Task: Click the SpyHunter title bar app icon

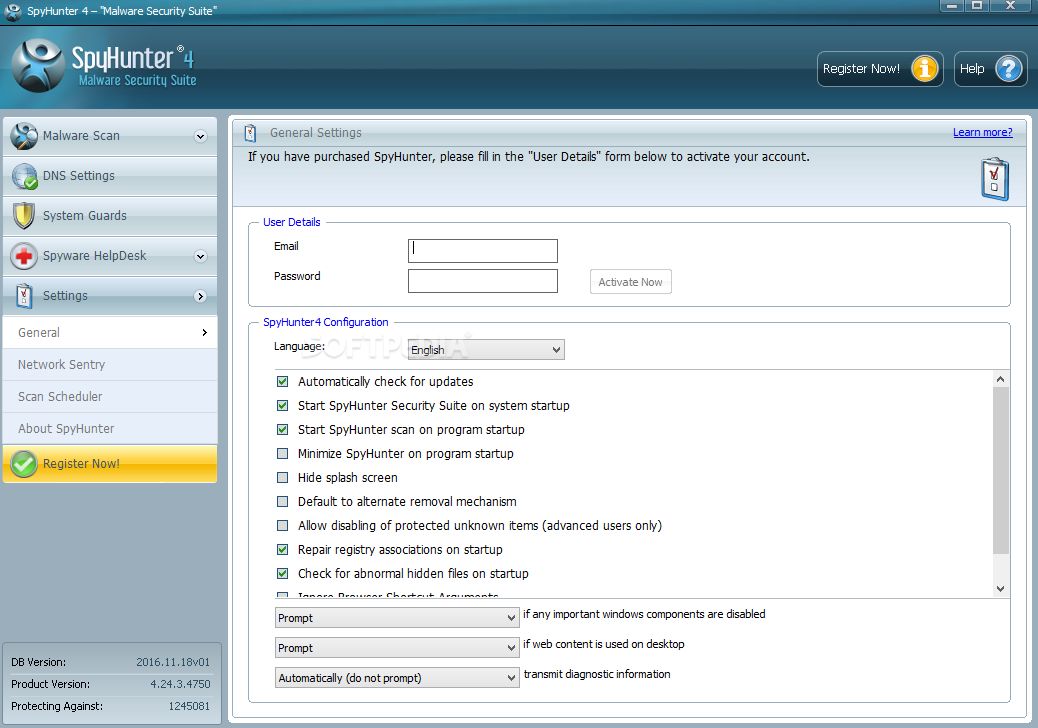Action: point(13,11)
